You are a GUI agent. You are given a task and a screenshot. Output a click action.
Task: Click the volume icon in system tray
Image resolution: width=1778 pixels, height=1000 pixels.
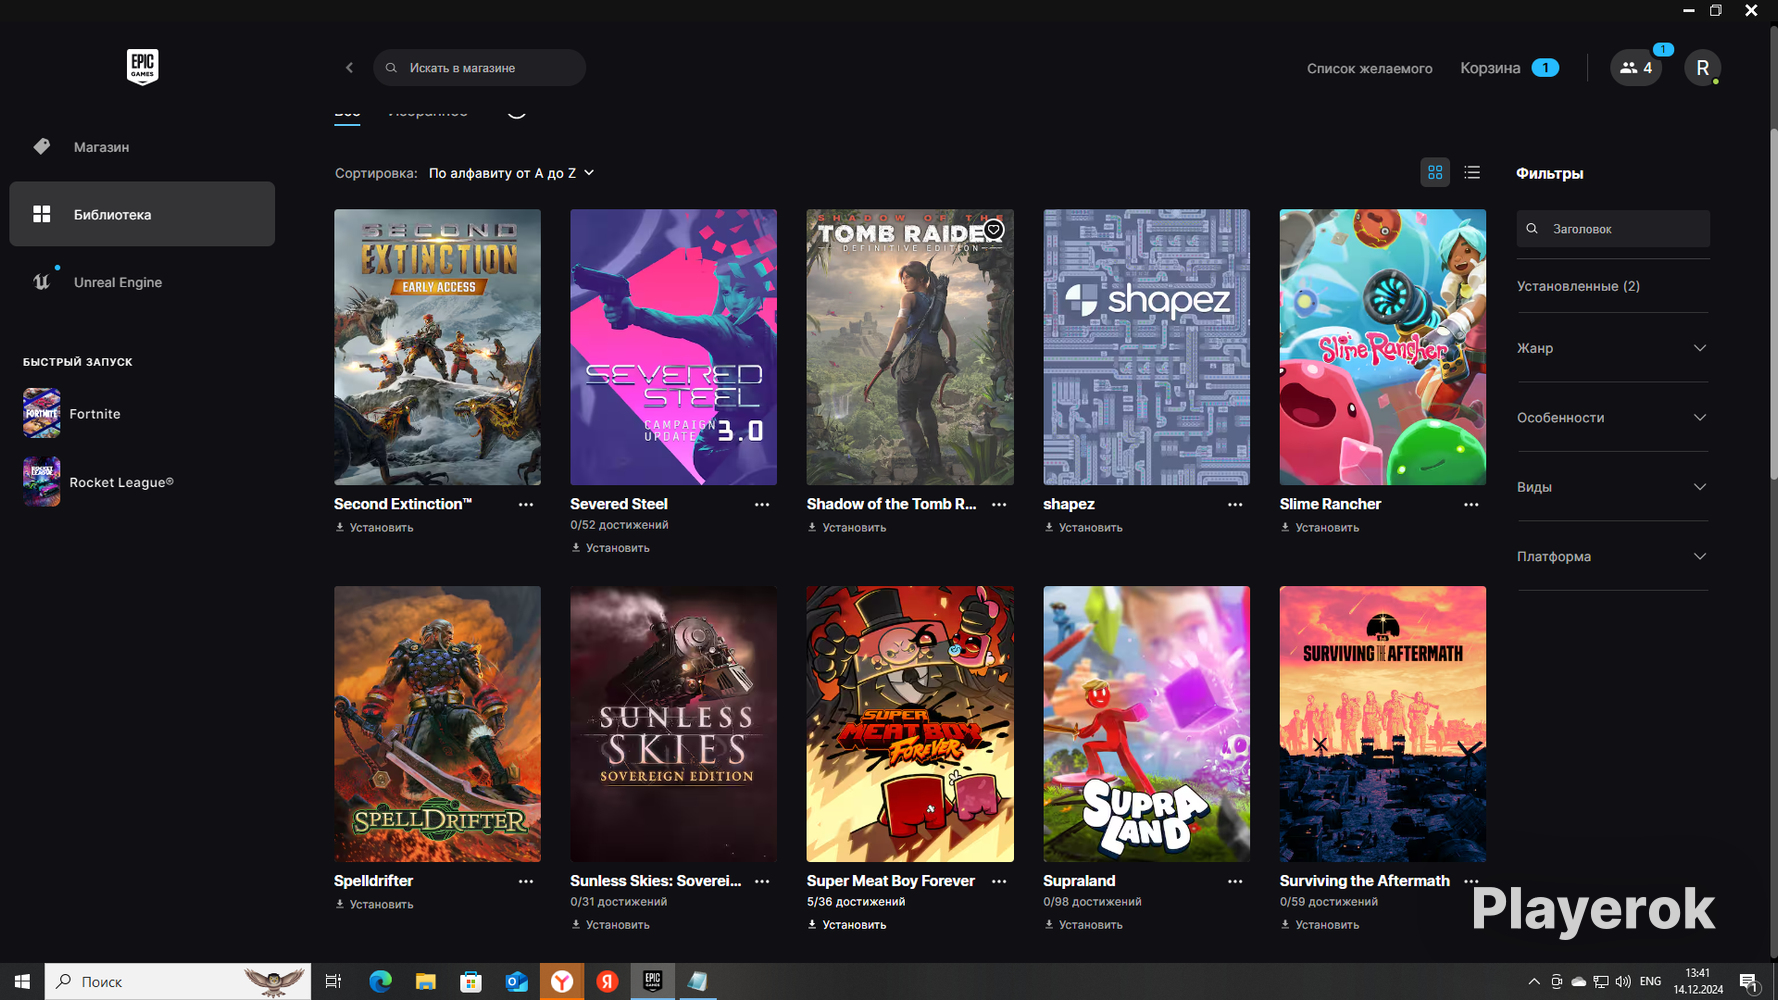(x=1623, y=982)
